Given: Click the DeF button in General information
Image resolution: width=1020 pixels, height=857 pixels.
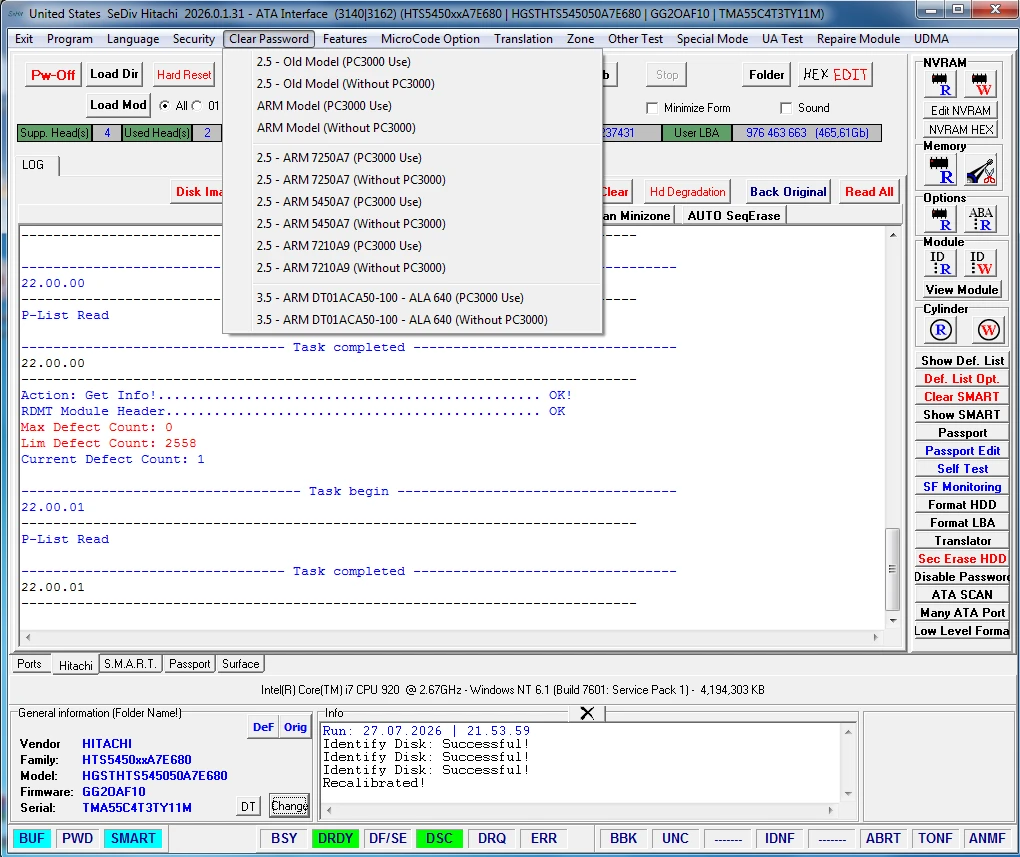Looking at the screenshot, I should (263, 727).
